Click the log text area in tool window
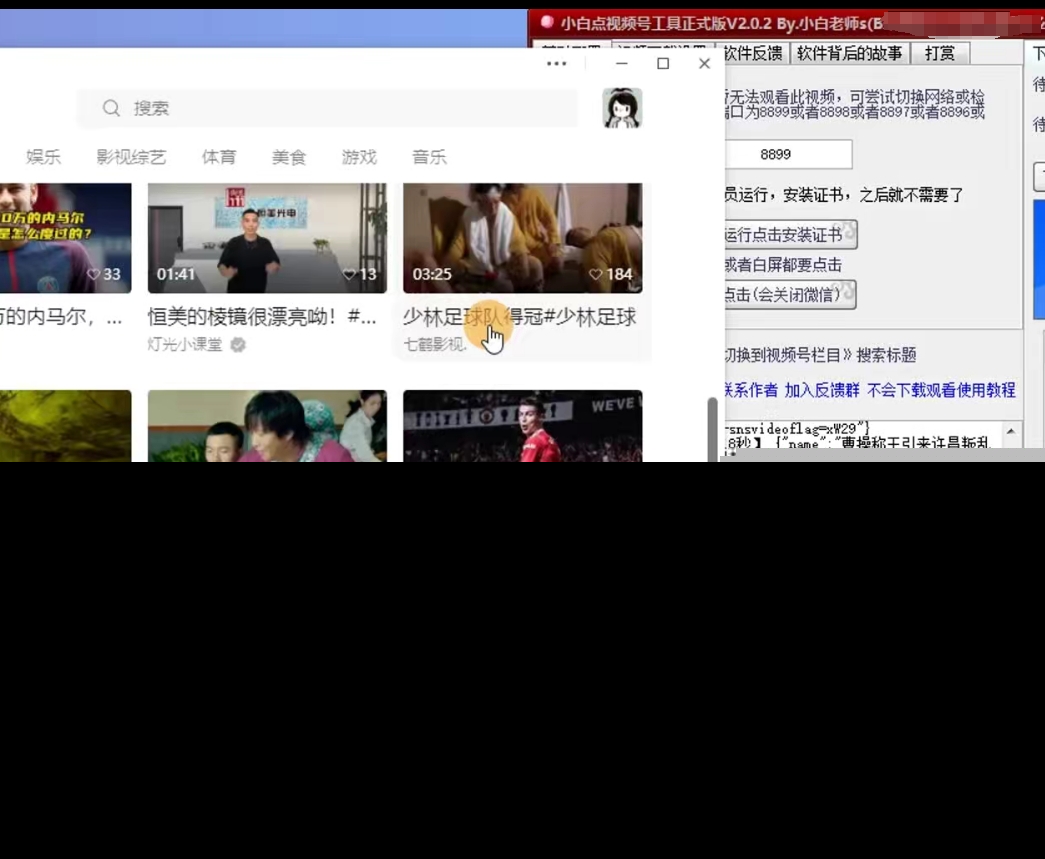Viewport: 1045px width, 859px height. (x=864, y=436)
